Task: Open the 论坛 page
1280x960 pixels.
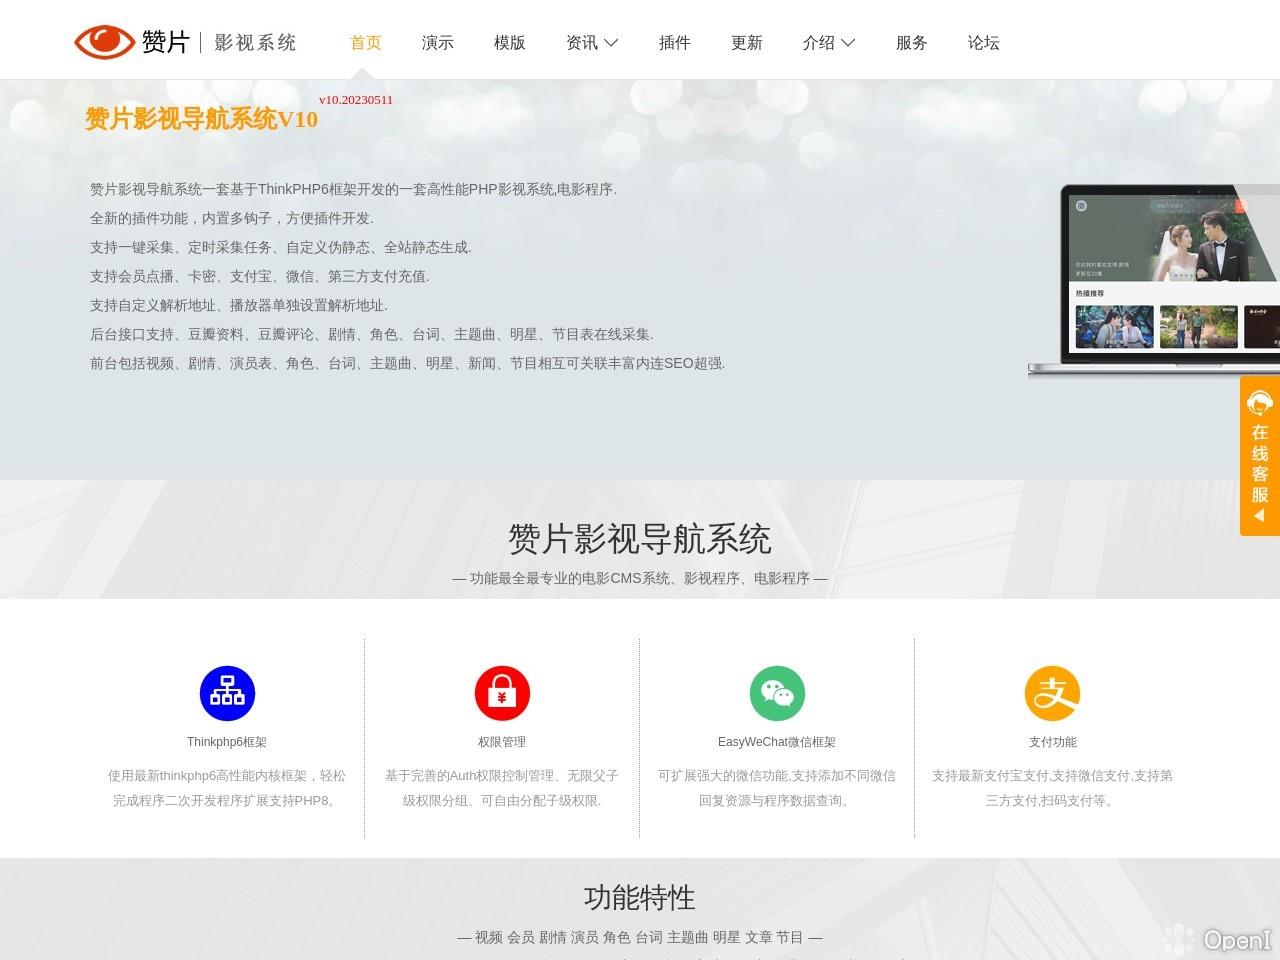Action: [x=983, y=42]
